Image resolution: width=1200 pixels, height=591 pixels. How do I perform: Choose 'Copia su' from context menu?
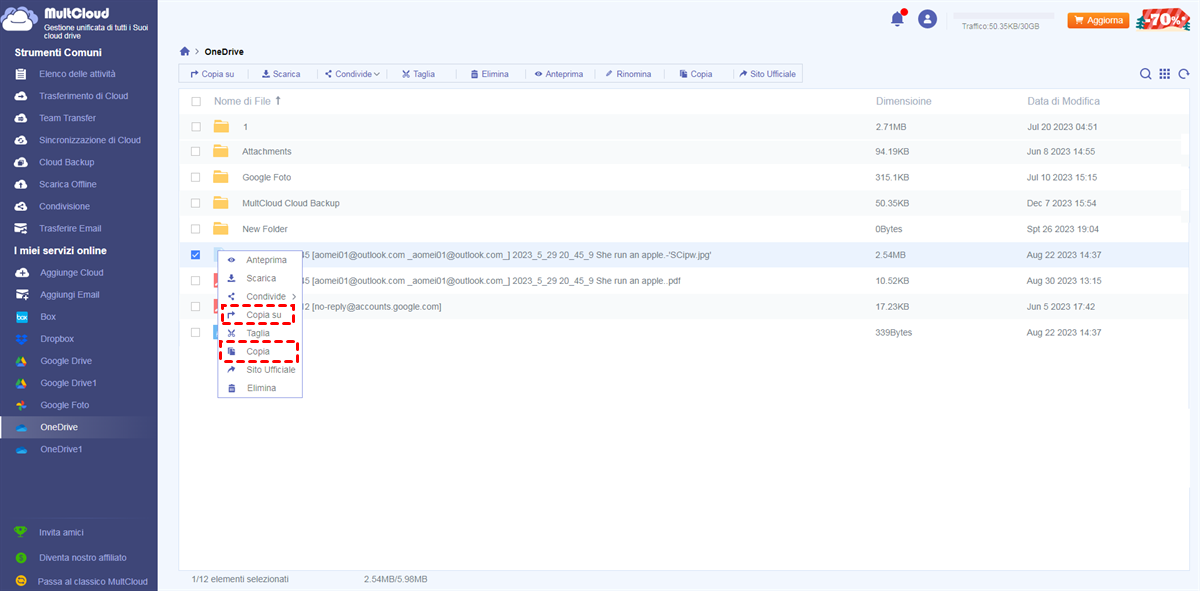coord(263,315)
